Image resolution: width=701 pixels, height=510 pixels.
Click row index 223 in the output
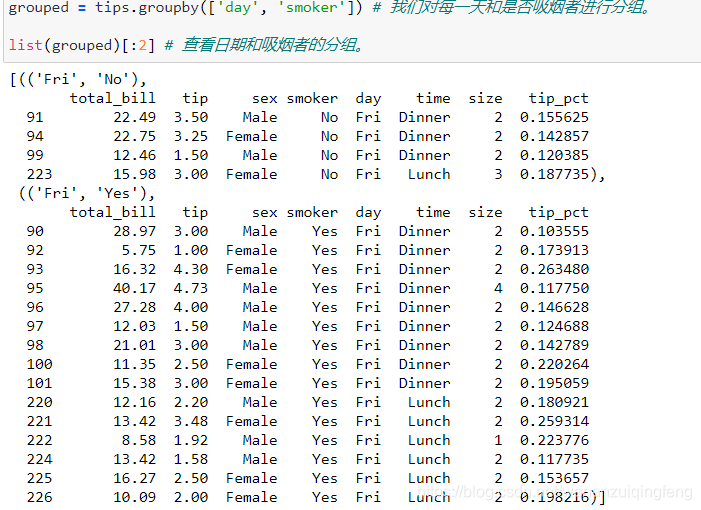39,174
